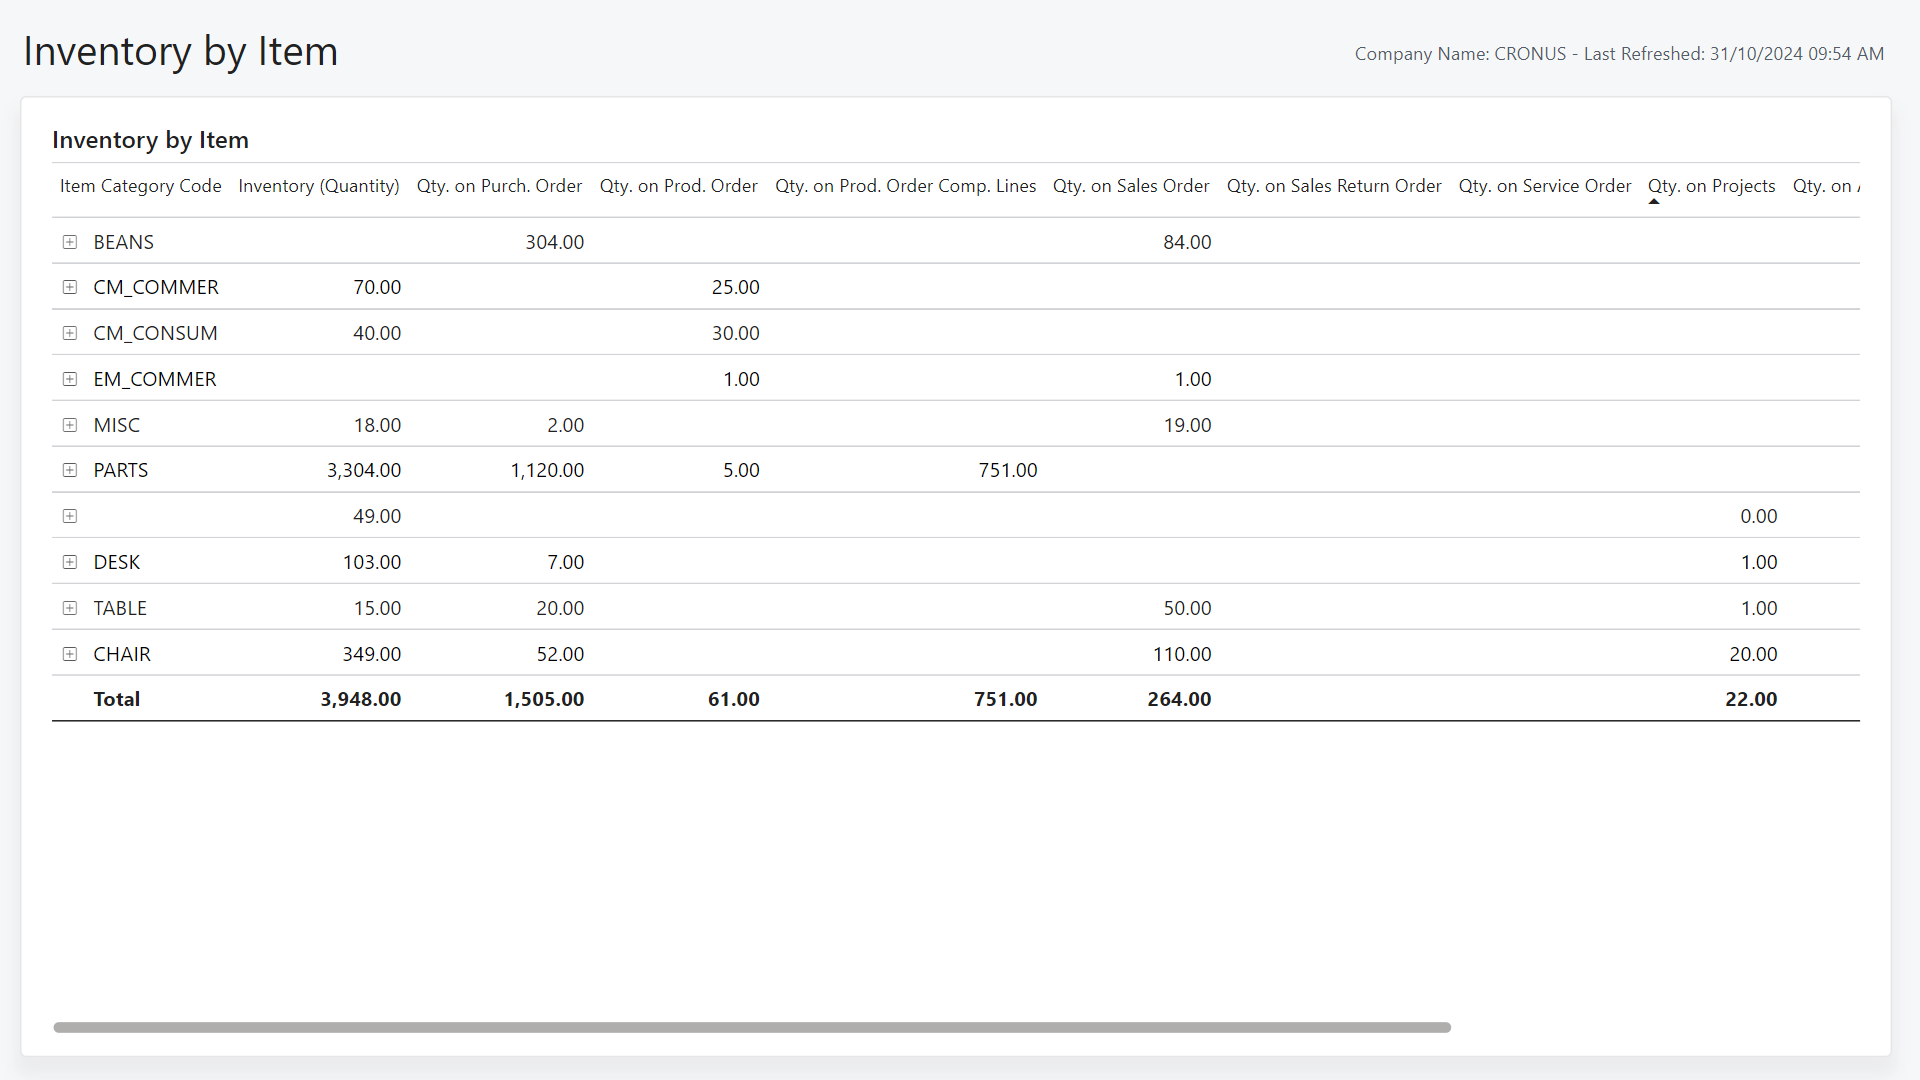Expand the blank category row

pos(70,516)
